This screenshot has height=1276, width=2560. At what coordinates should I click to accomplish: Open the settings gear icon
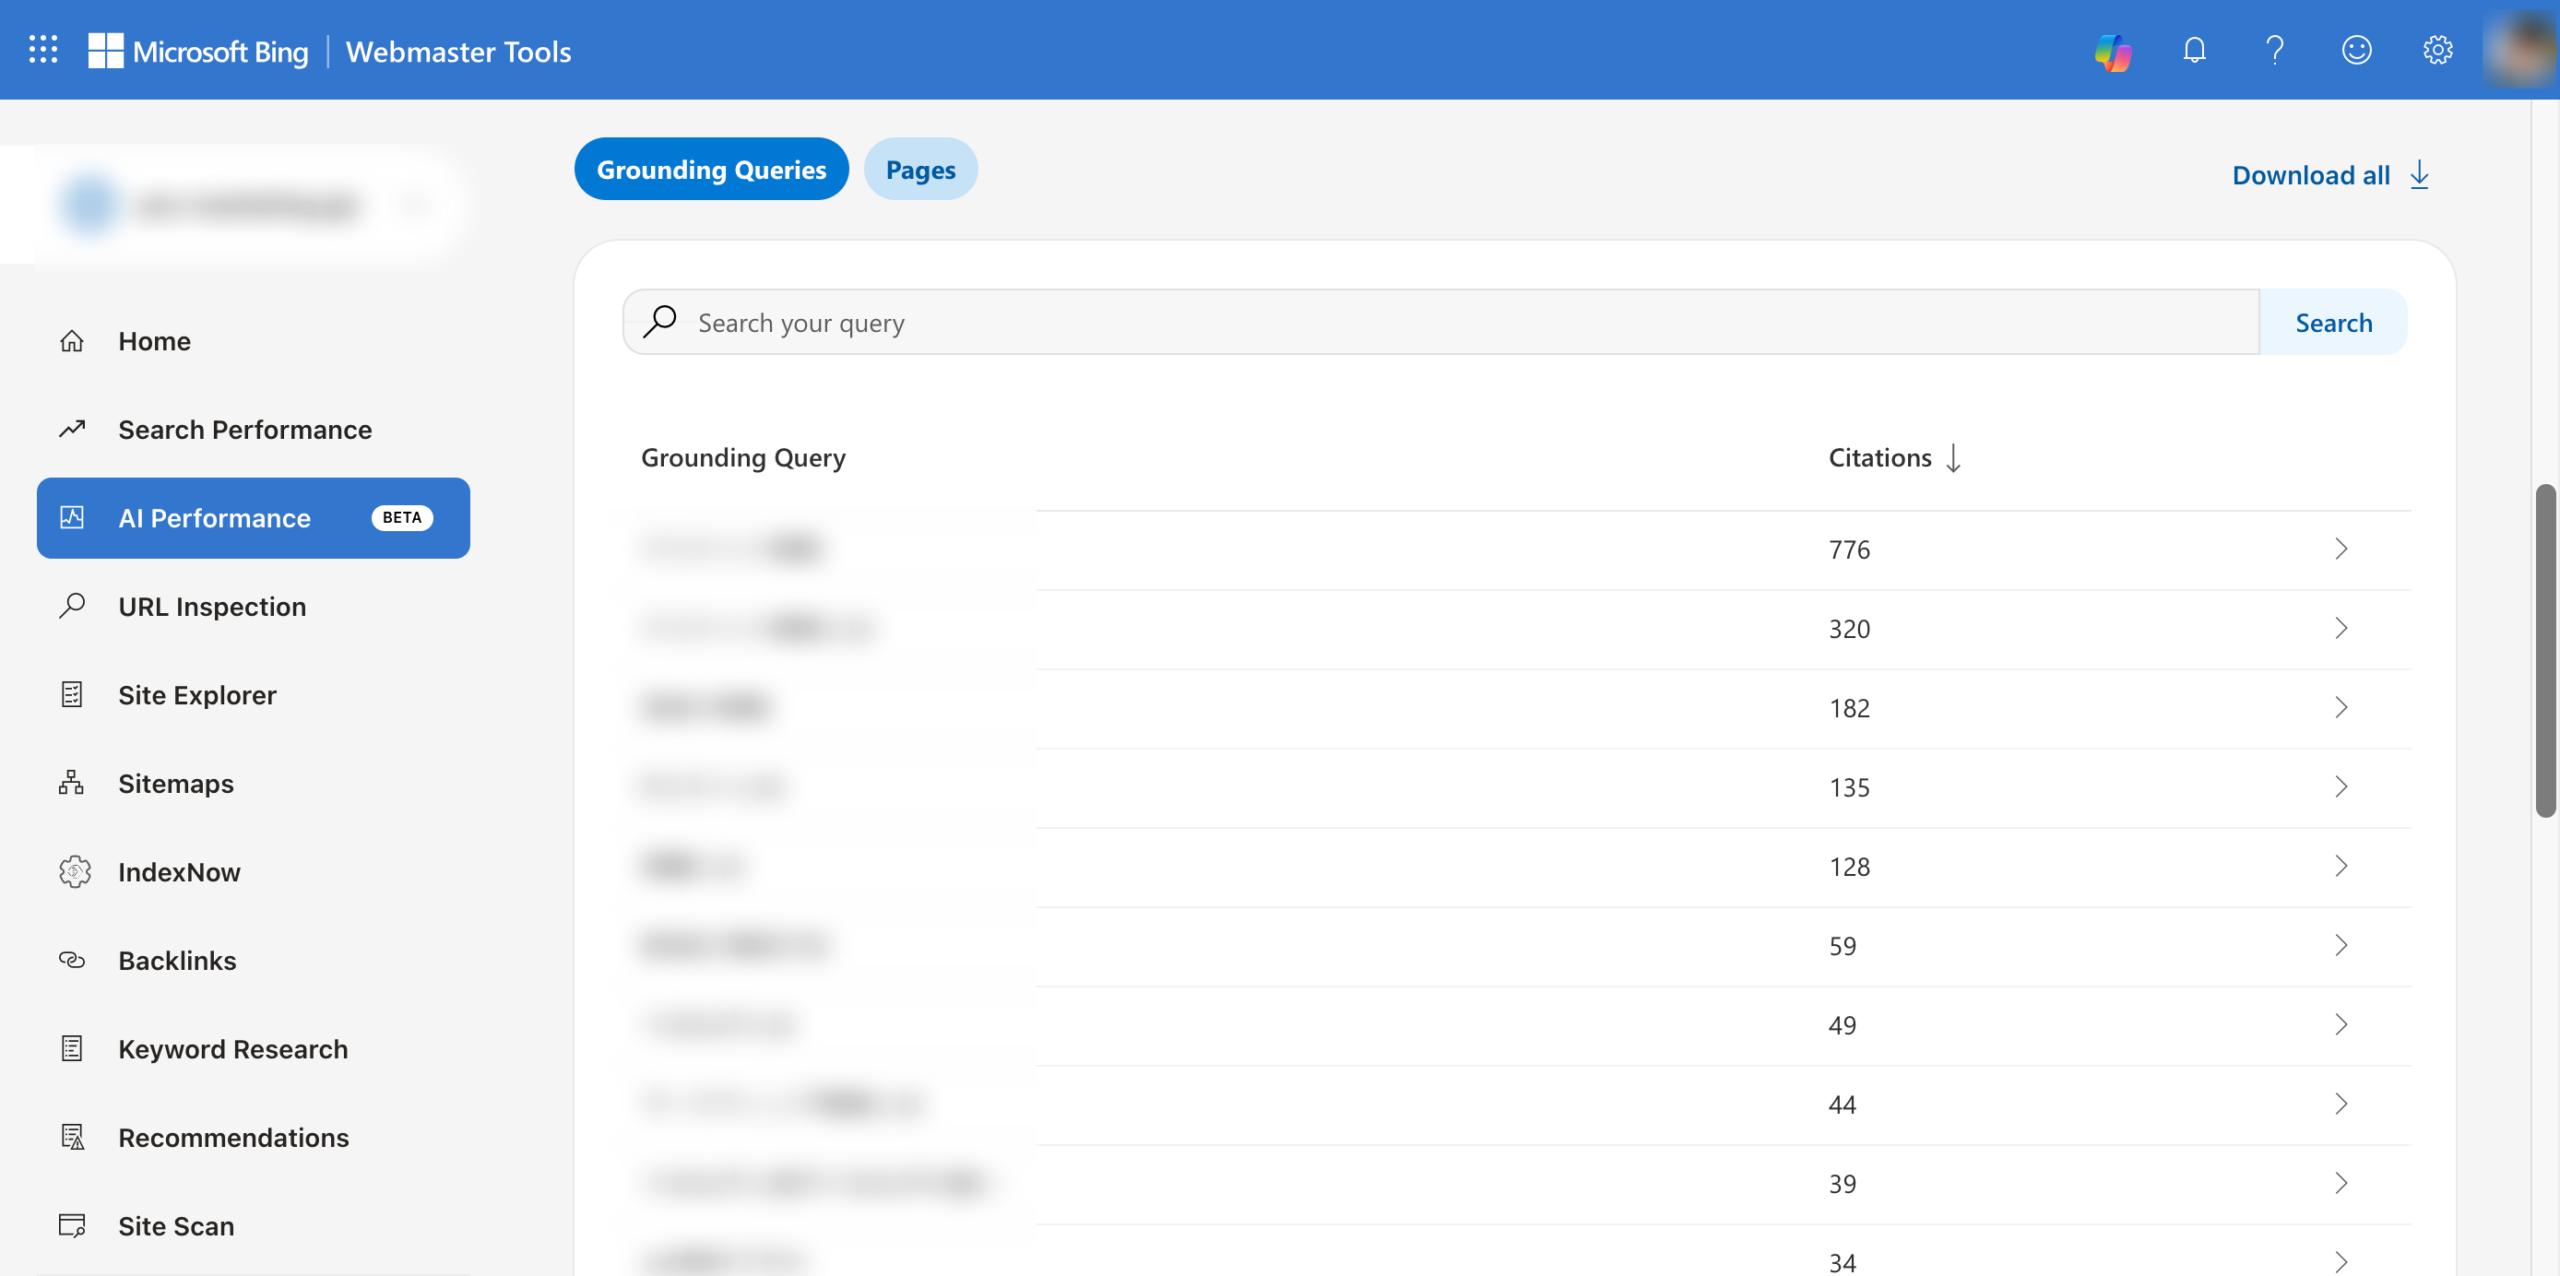tap(2437, 50)
